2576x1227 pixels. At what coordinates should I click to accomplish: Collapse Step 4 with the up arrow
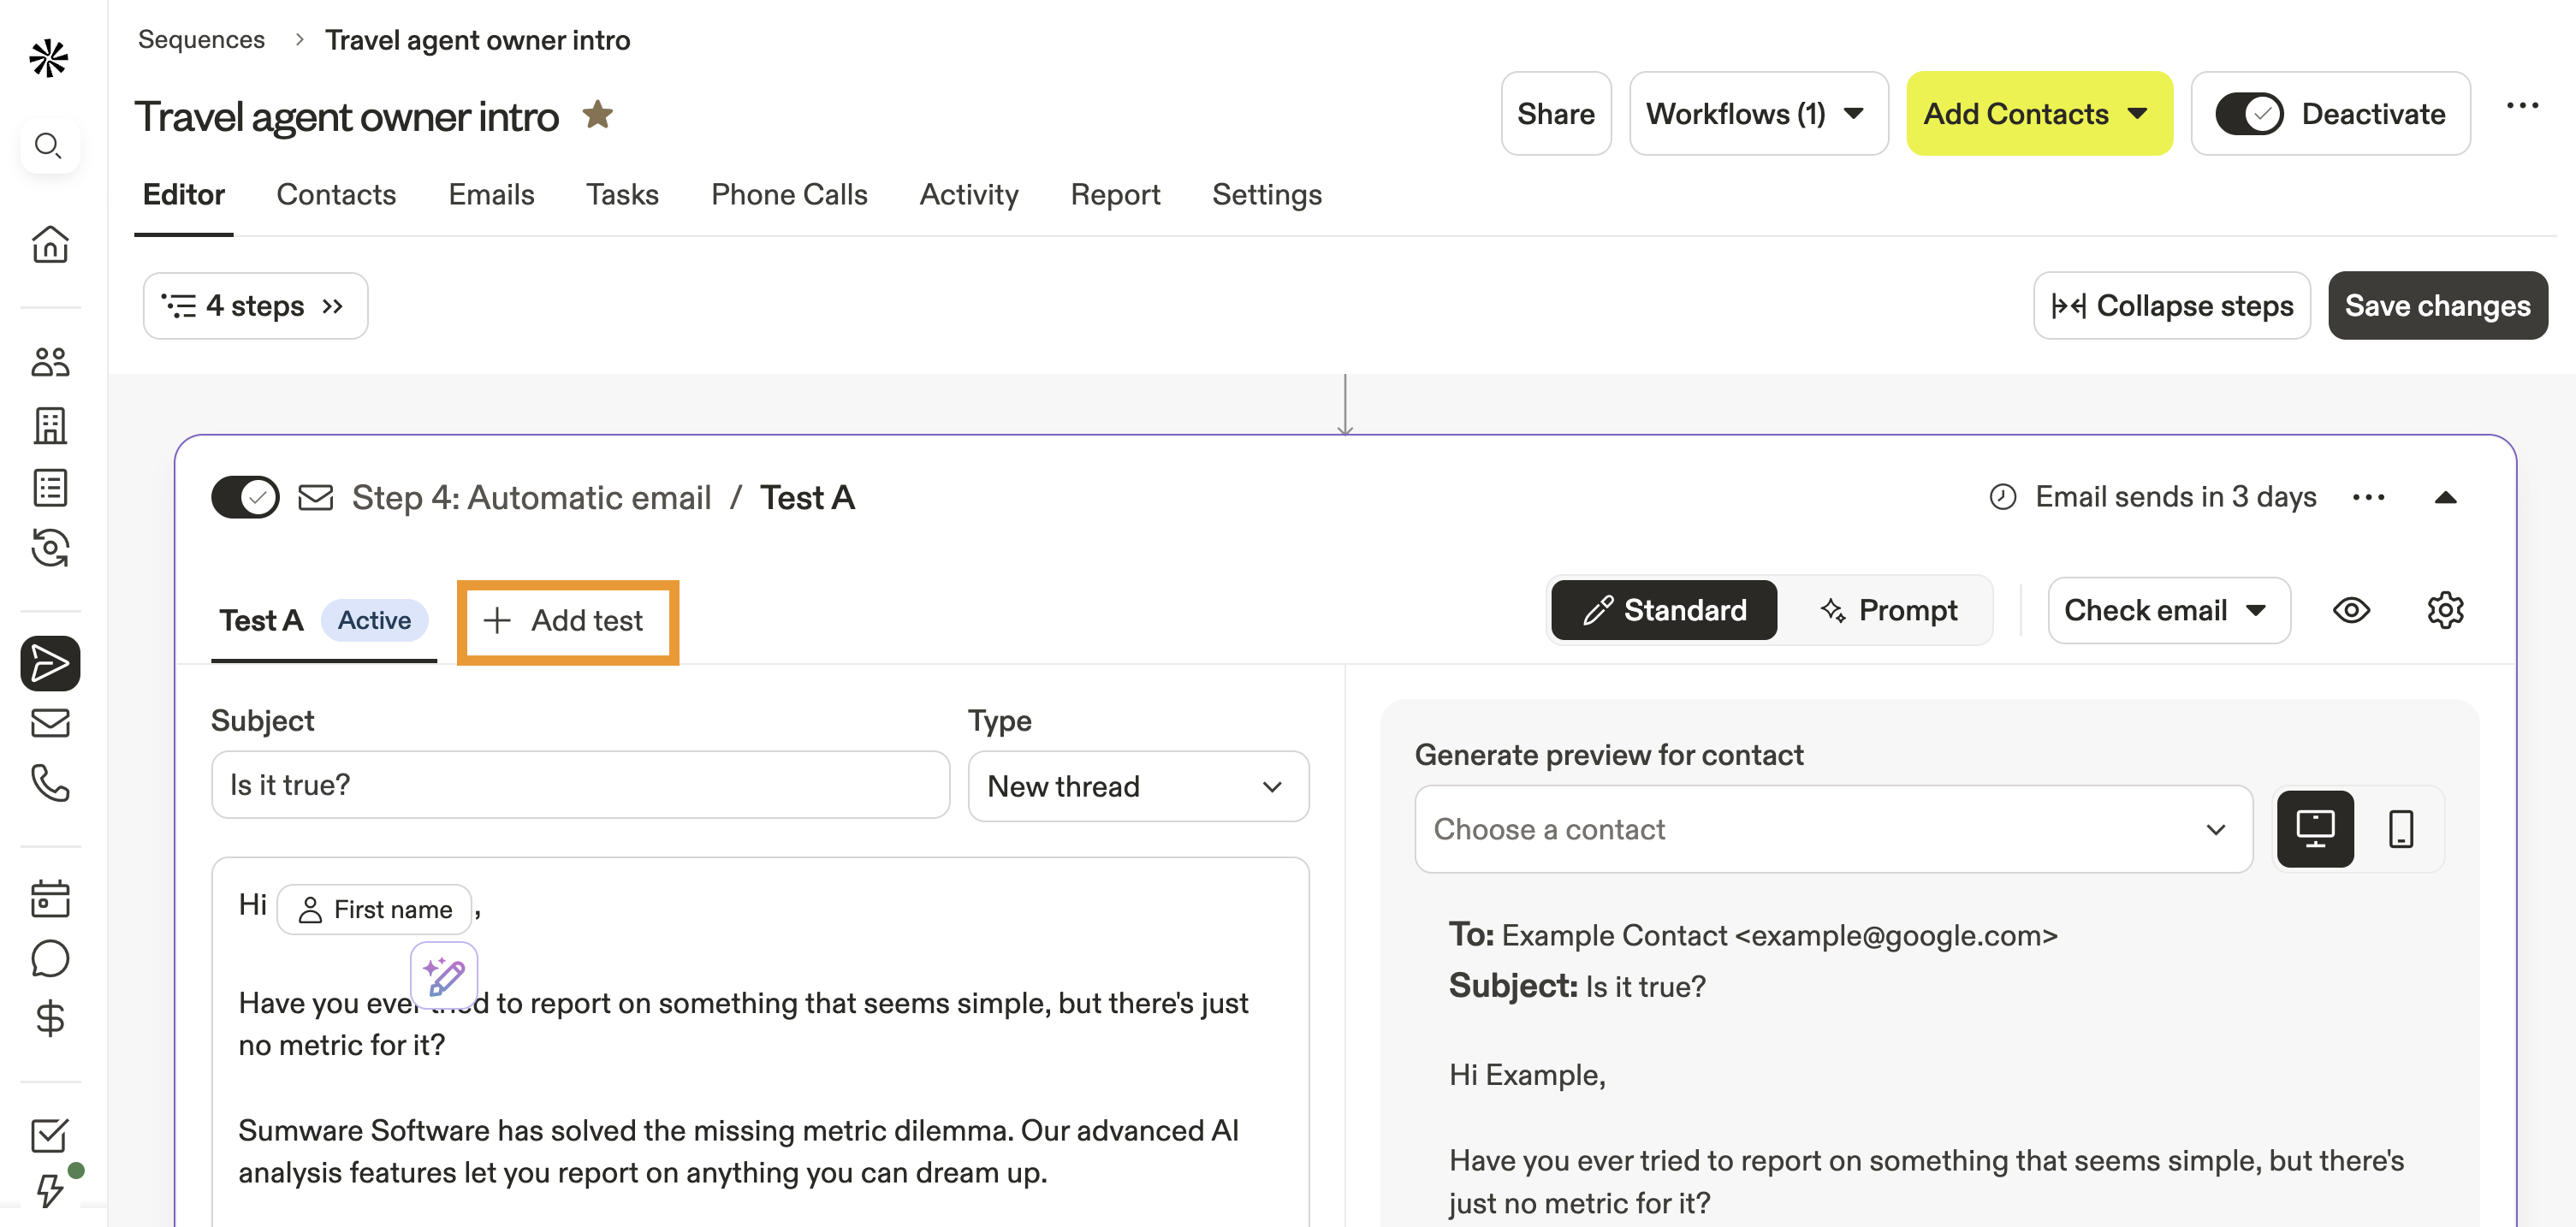pyautogui.click(x=2445, y=497)
